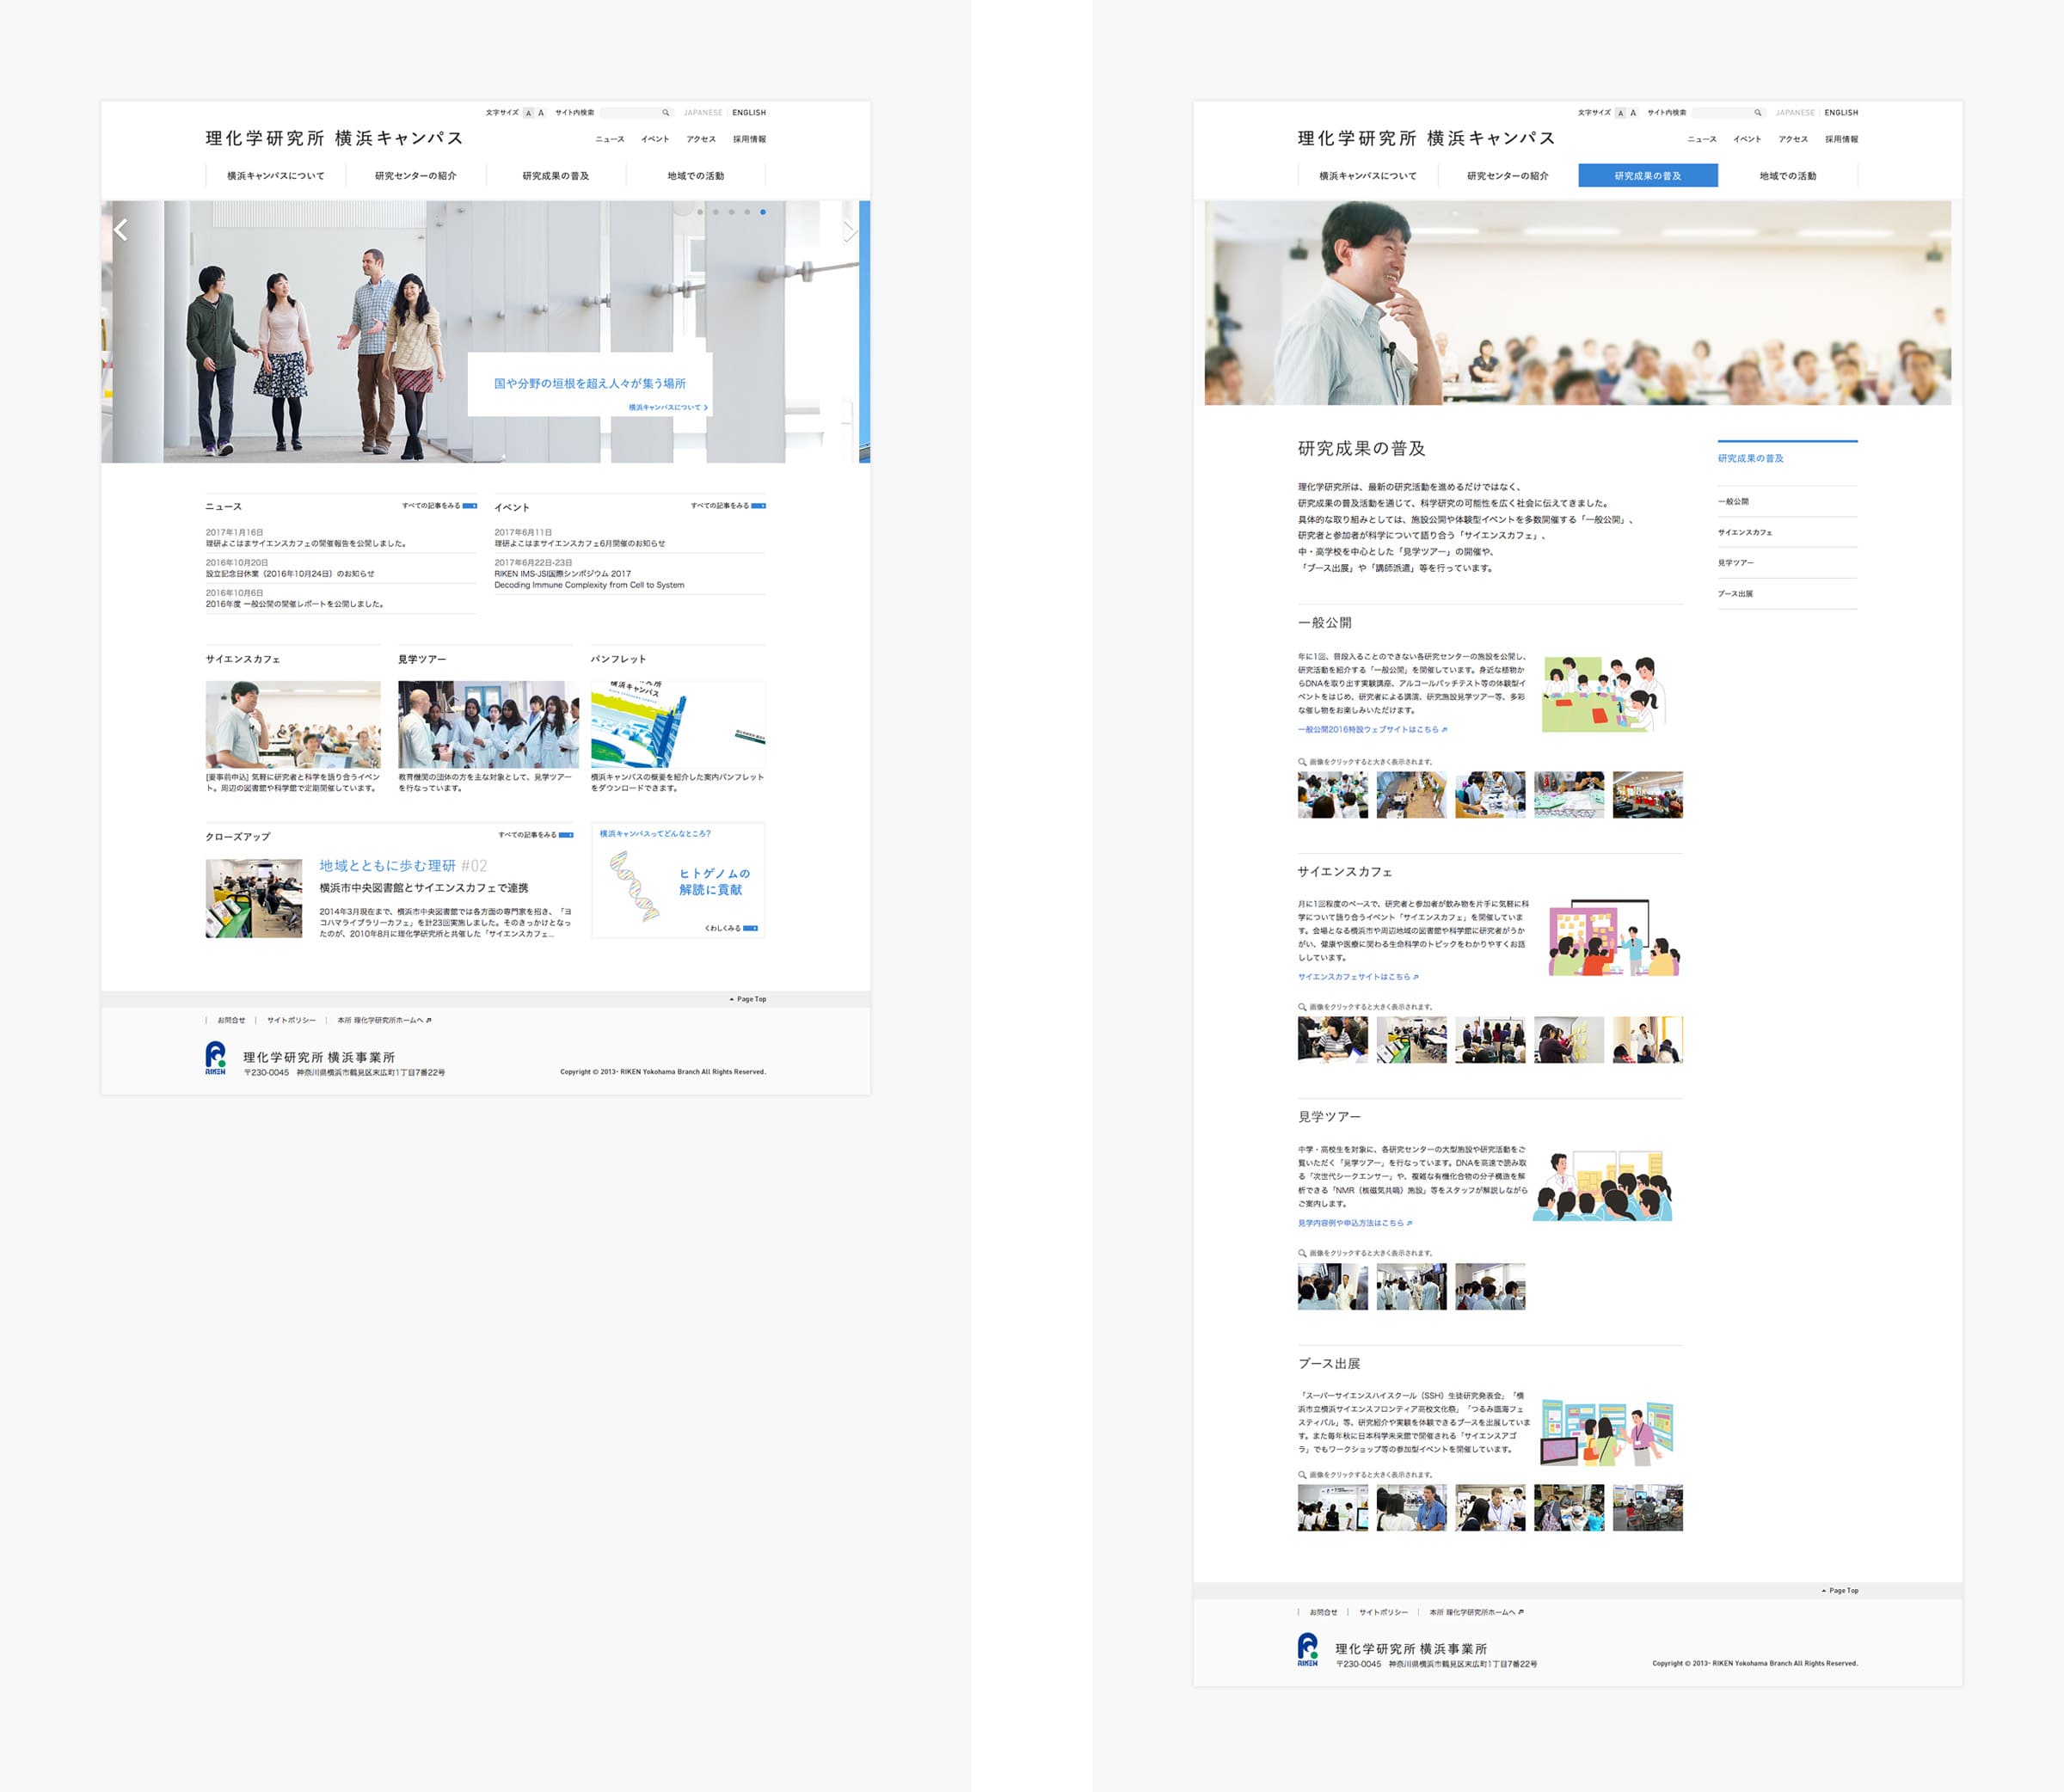Image resolution: width=2064 pixels, height=1792 pixels.
Task: Open the サイエンスカフェ card thumbnail
Action: (x=293, y=725)
